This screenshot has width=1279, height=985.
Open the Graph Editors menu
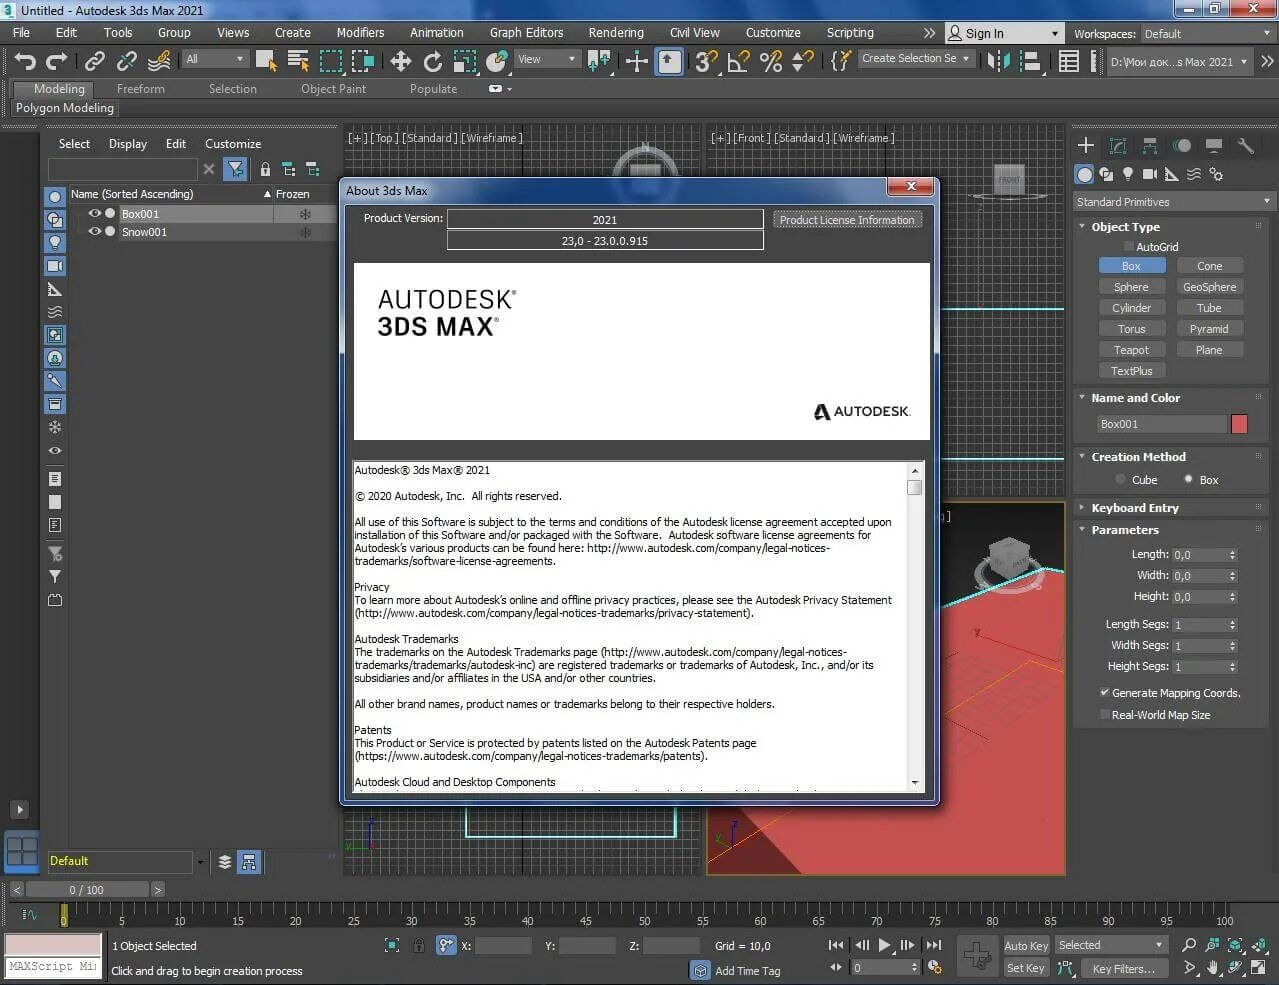click(x=526, y=33)
